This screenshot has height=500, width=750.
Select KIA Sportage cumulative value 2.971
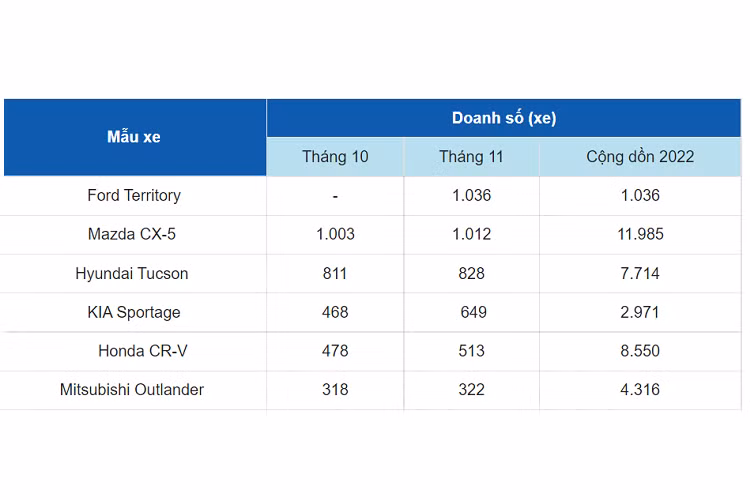(640, 312)
